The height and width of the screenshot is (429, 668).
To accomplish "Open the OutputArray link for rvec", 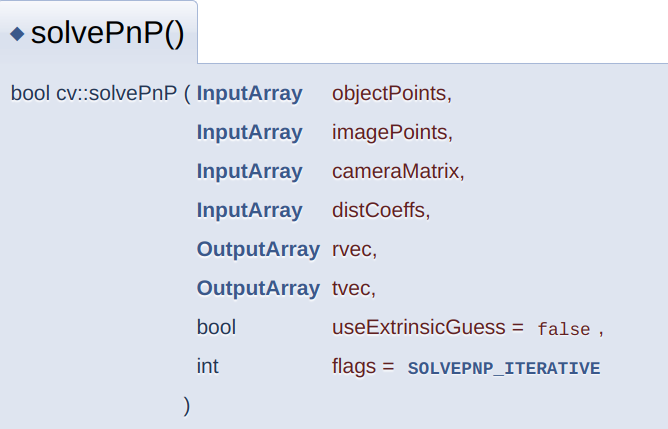I will [257, 249].
